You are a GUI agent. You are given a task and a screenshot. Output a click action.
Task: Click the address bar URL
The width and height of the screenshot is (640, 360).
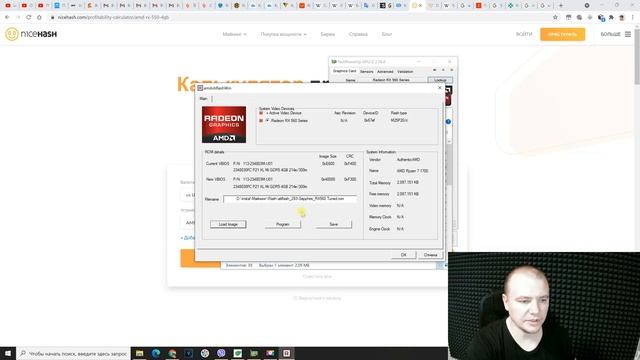point(113,17)
